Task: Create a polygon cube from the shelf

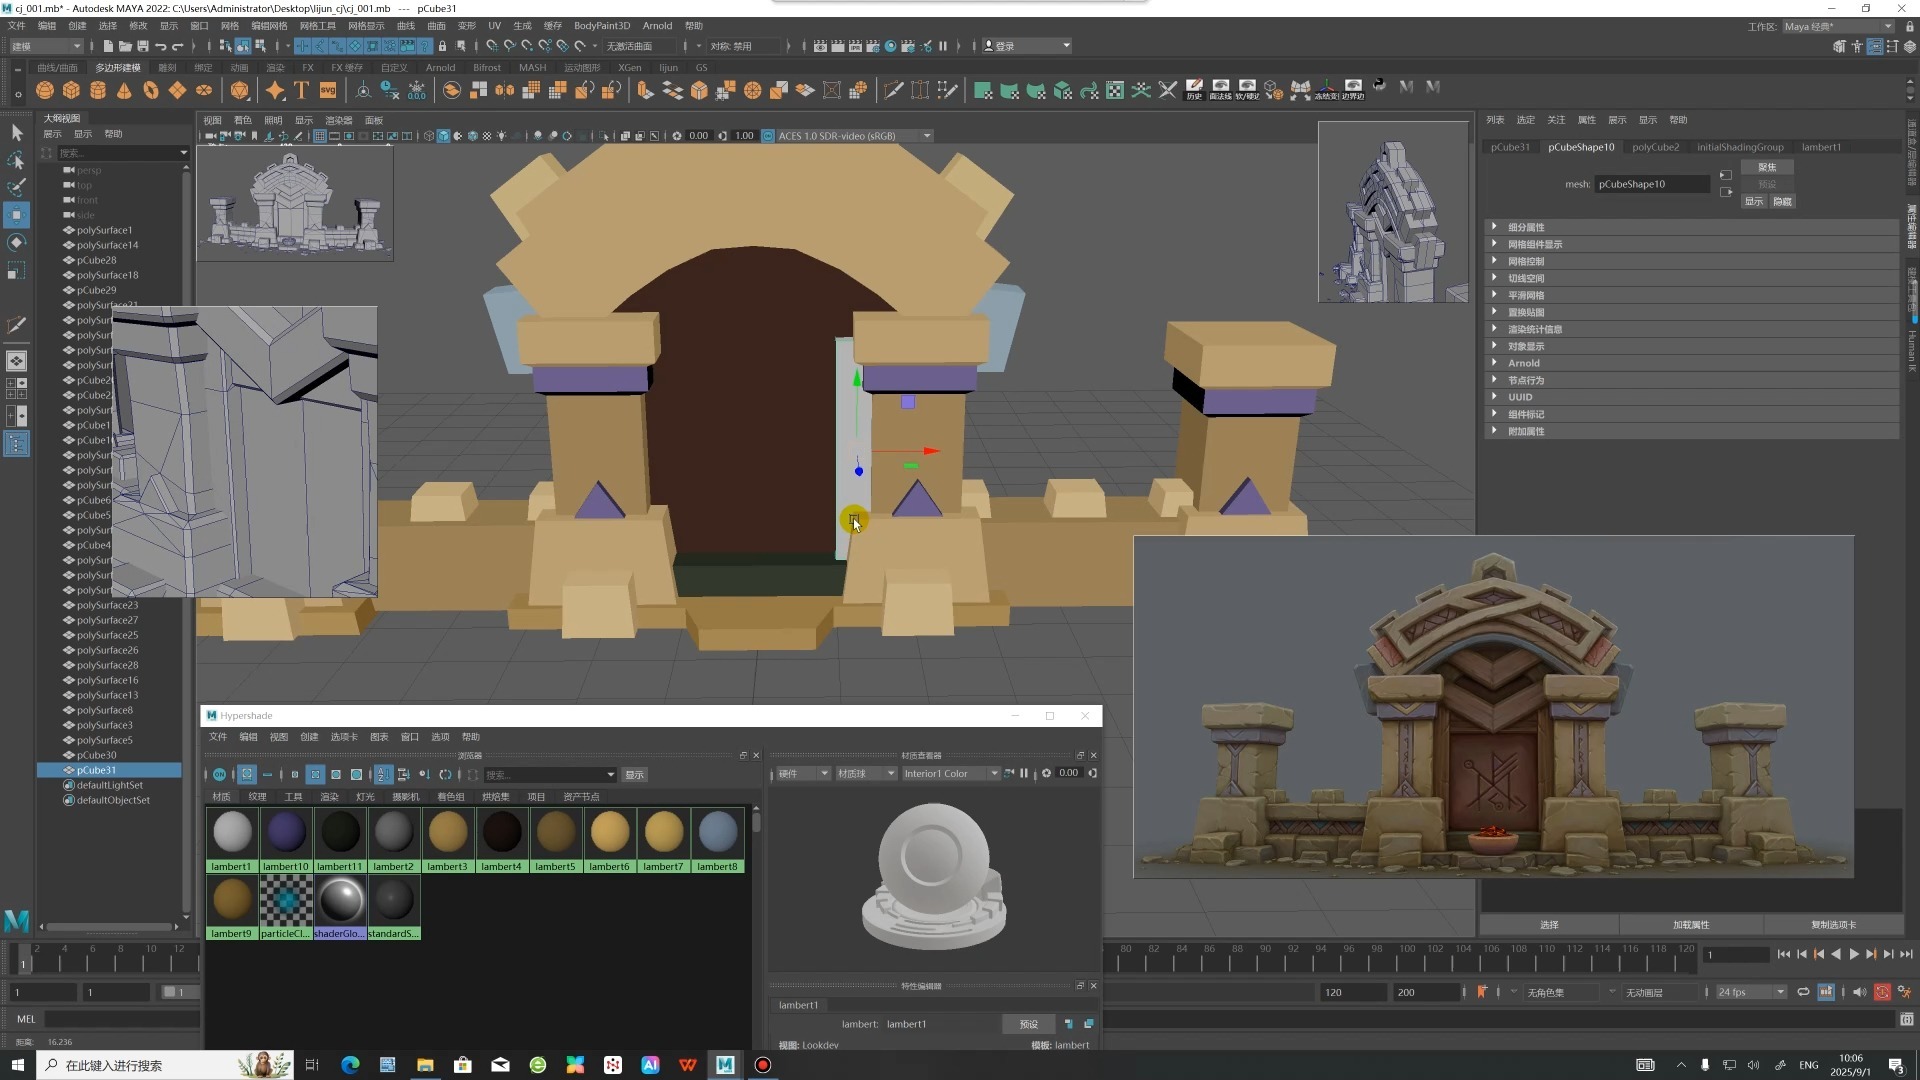Action: click(71, 90)
